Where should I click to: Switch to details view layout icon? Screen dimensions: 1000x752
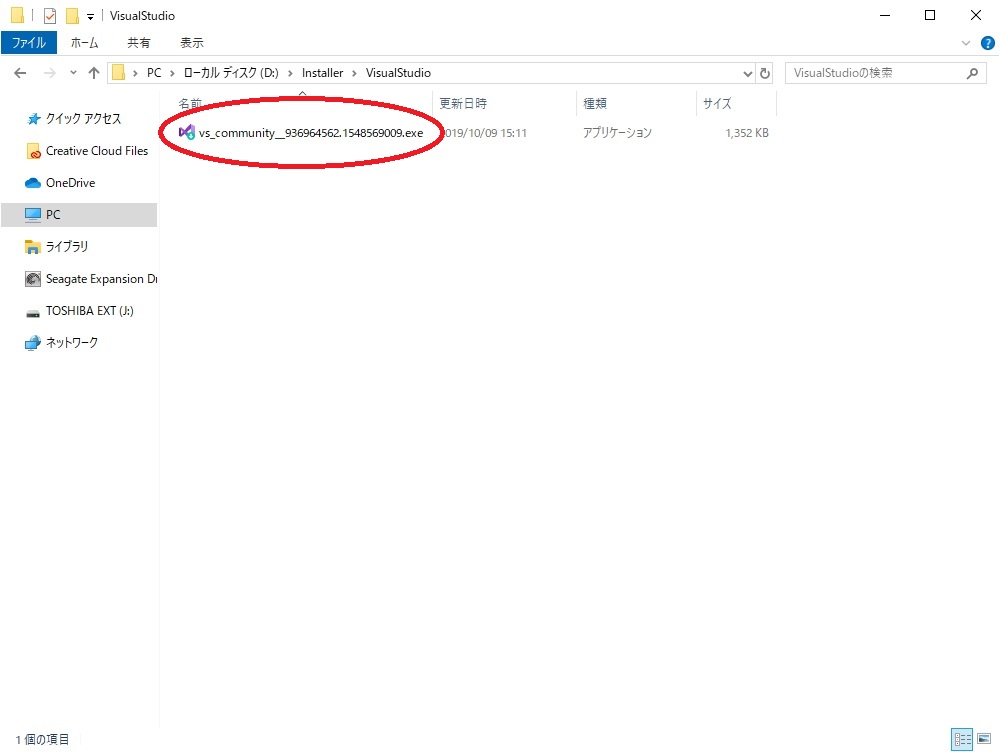click(x=962, y=739)
